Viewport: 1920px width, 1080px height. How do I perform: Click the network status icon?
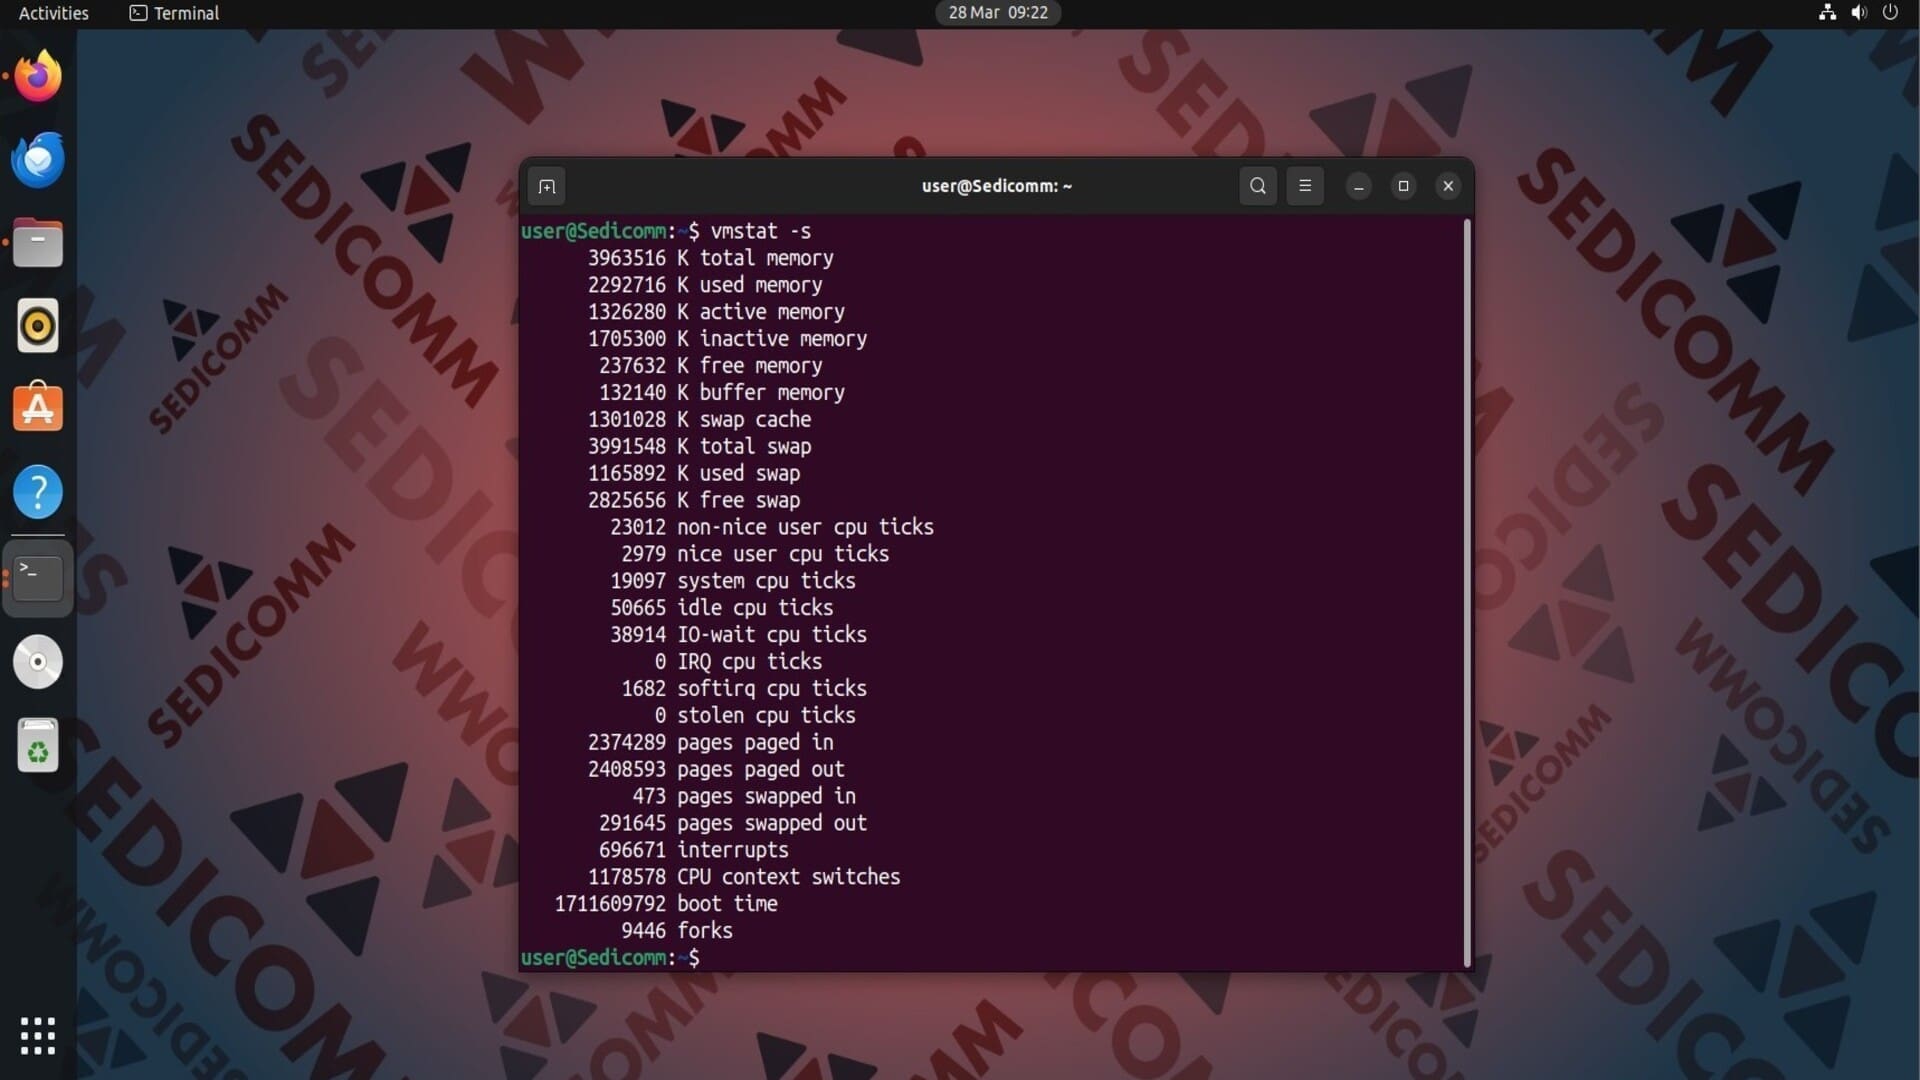(1827, 13)
